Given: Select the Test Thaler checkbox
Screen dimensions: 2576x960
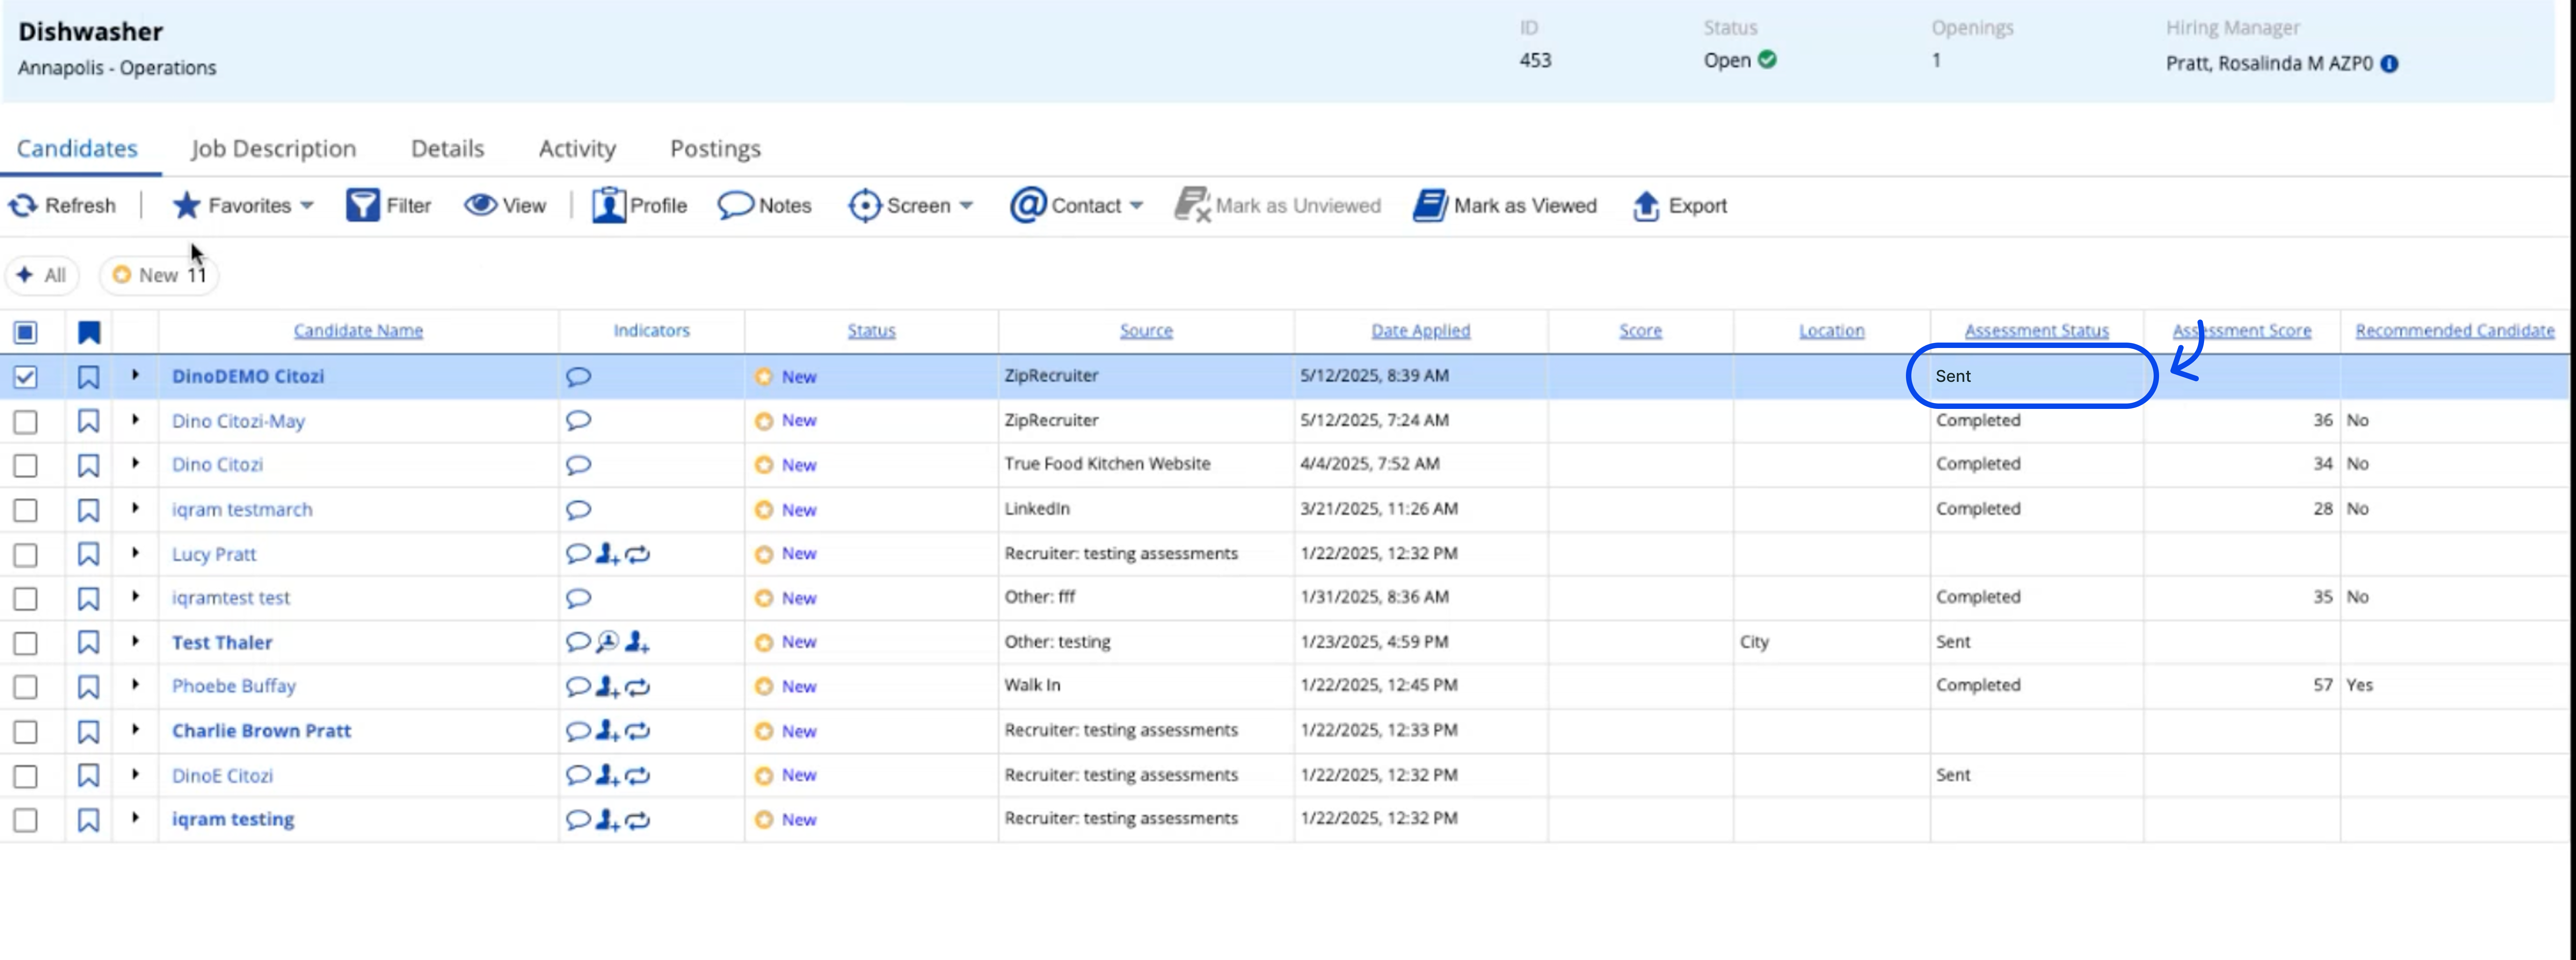Looking at the screenshot, I should click(x=25, y=643).
